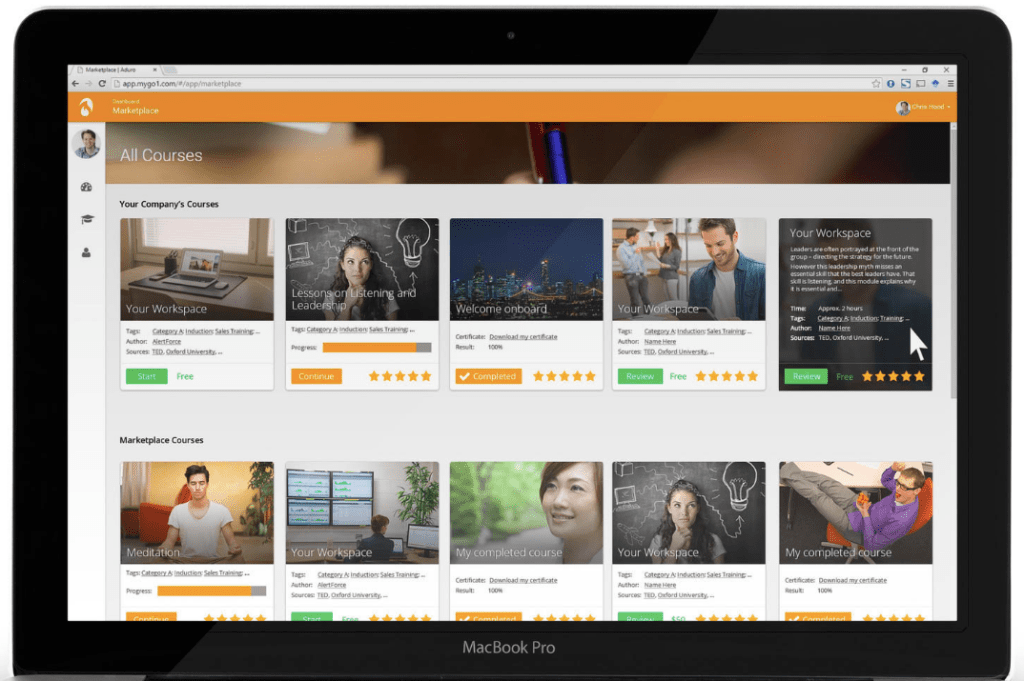Rate Lessons on Listening with fifth star

pos(426,376)
